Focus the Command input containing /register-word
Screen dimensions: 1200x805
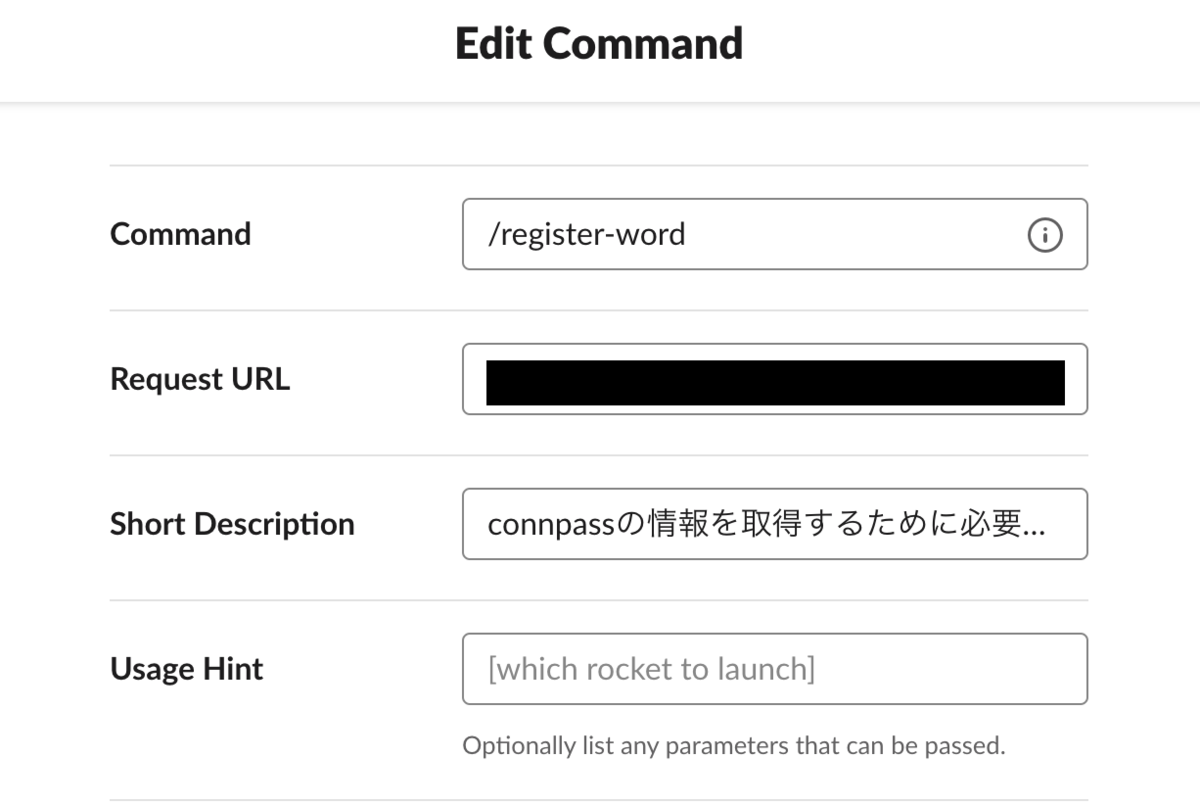coord(775,234)
